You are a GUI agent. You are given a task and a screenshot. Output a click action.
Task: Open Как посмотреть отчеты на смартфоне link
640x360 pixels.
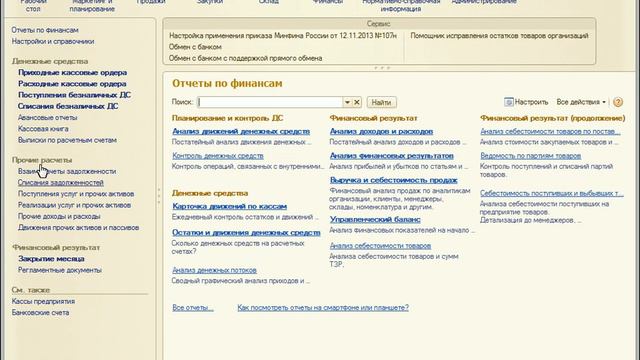(323, 308)
